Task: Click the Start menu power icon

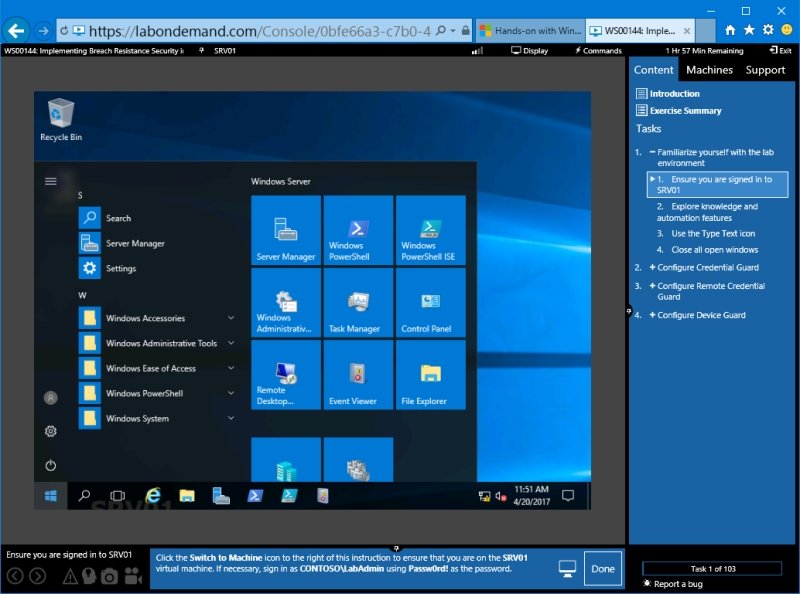Action: click(x=51, y=465)
